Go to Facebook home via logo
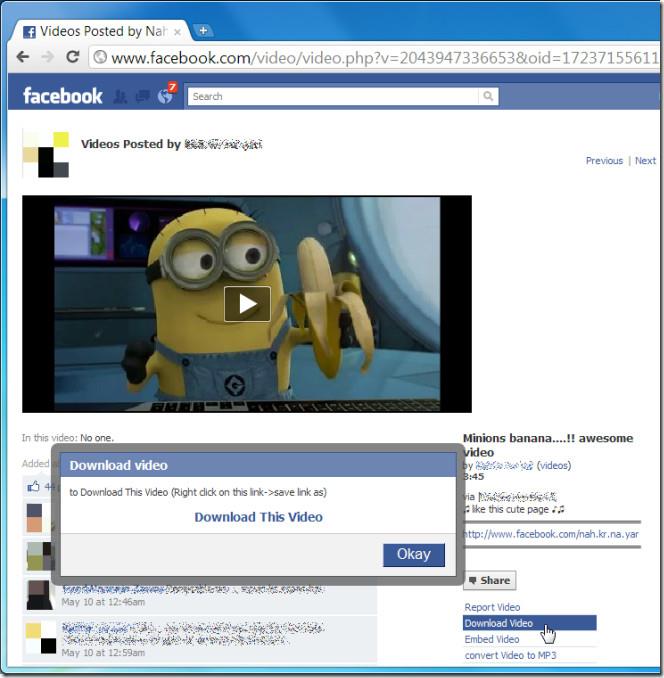Viewport: 664px width, 678px height. pyautogui.click(x=62, y=96)
